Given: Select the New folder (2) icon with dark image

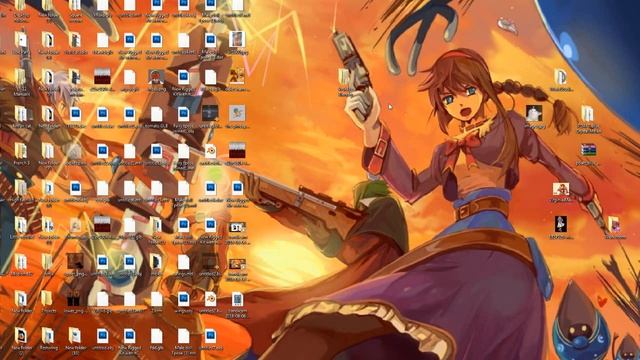Looking at the screenshot, I should pyautogui.click(x=21, y=336).
